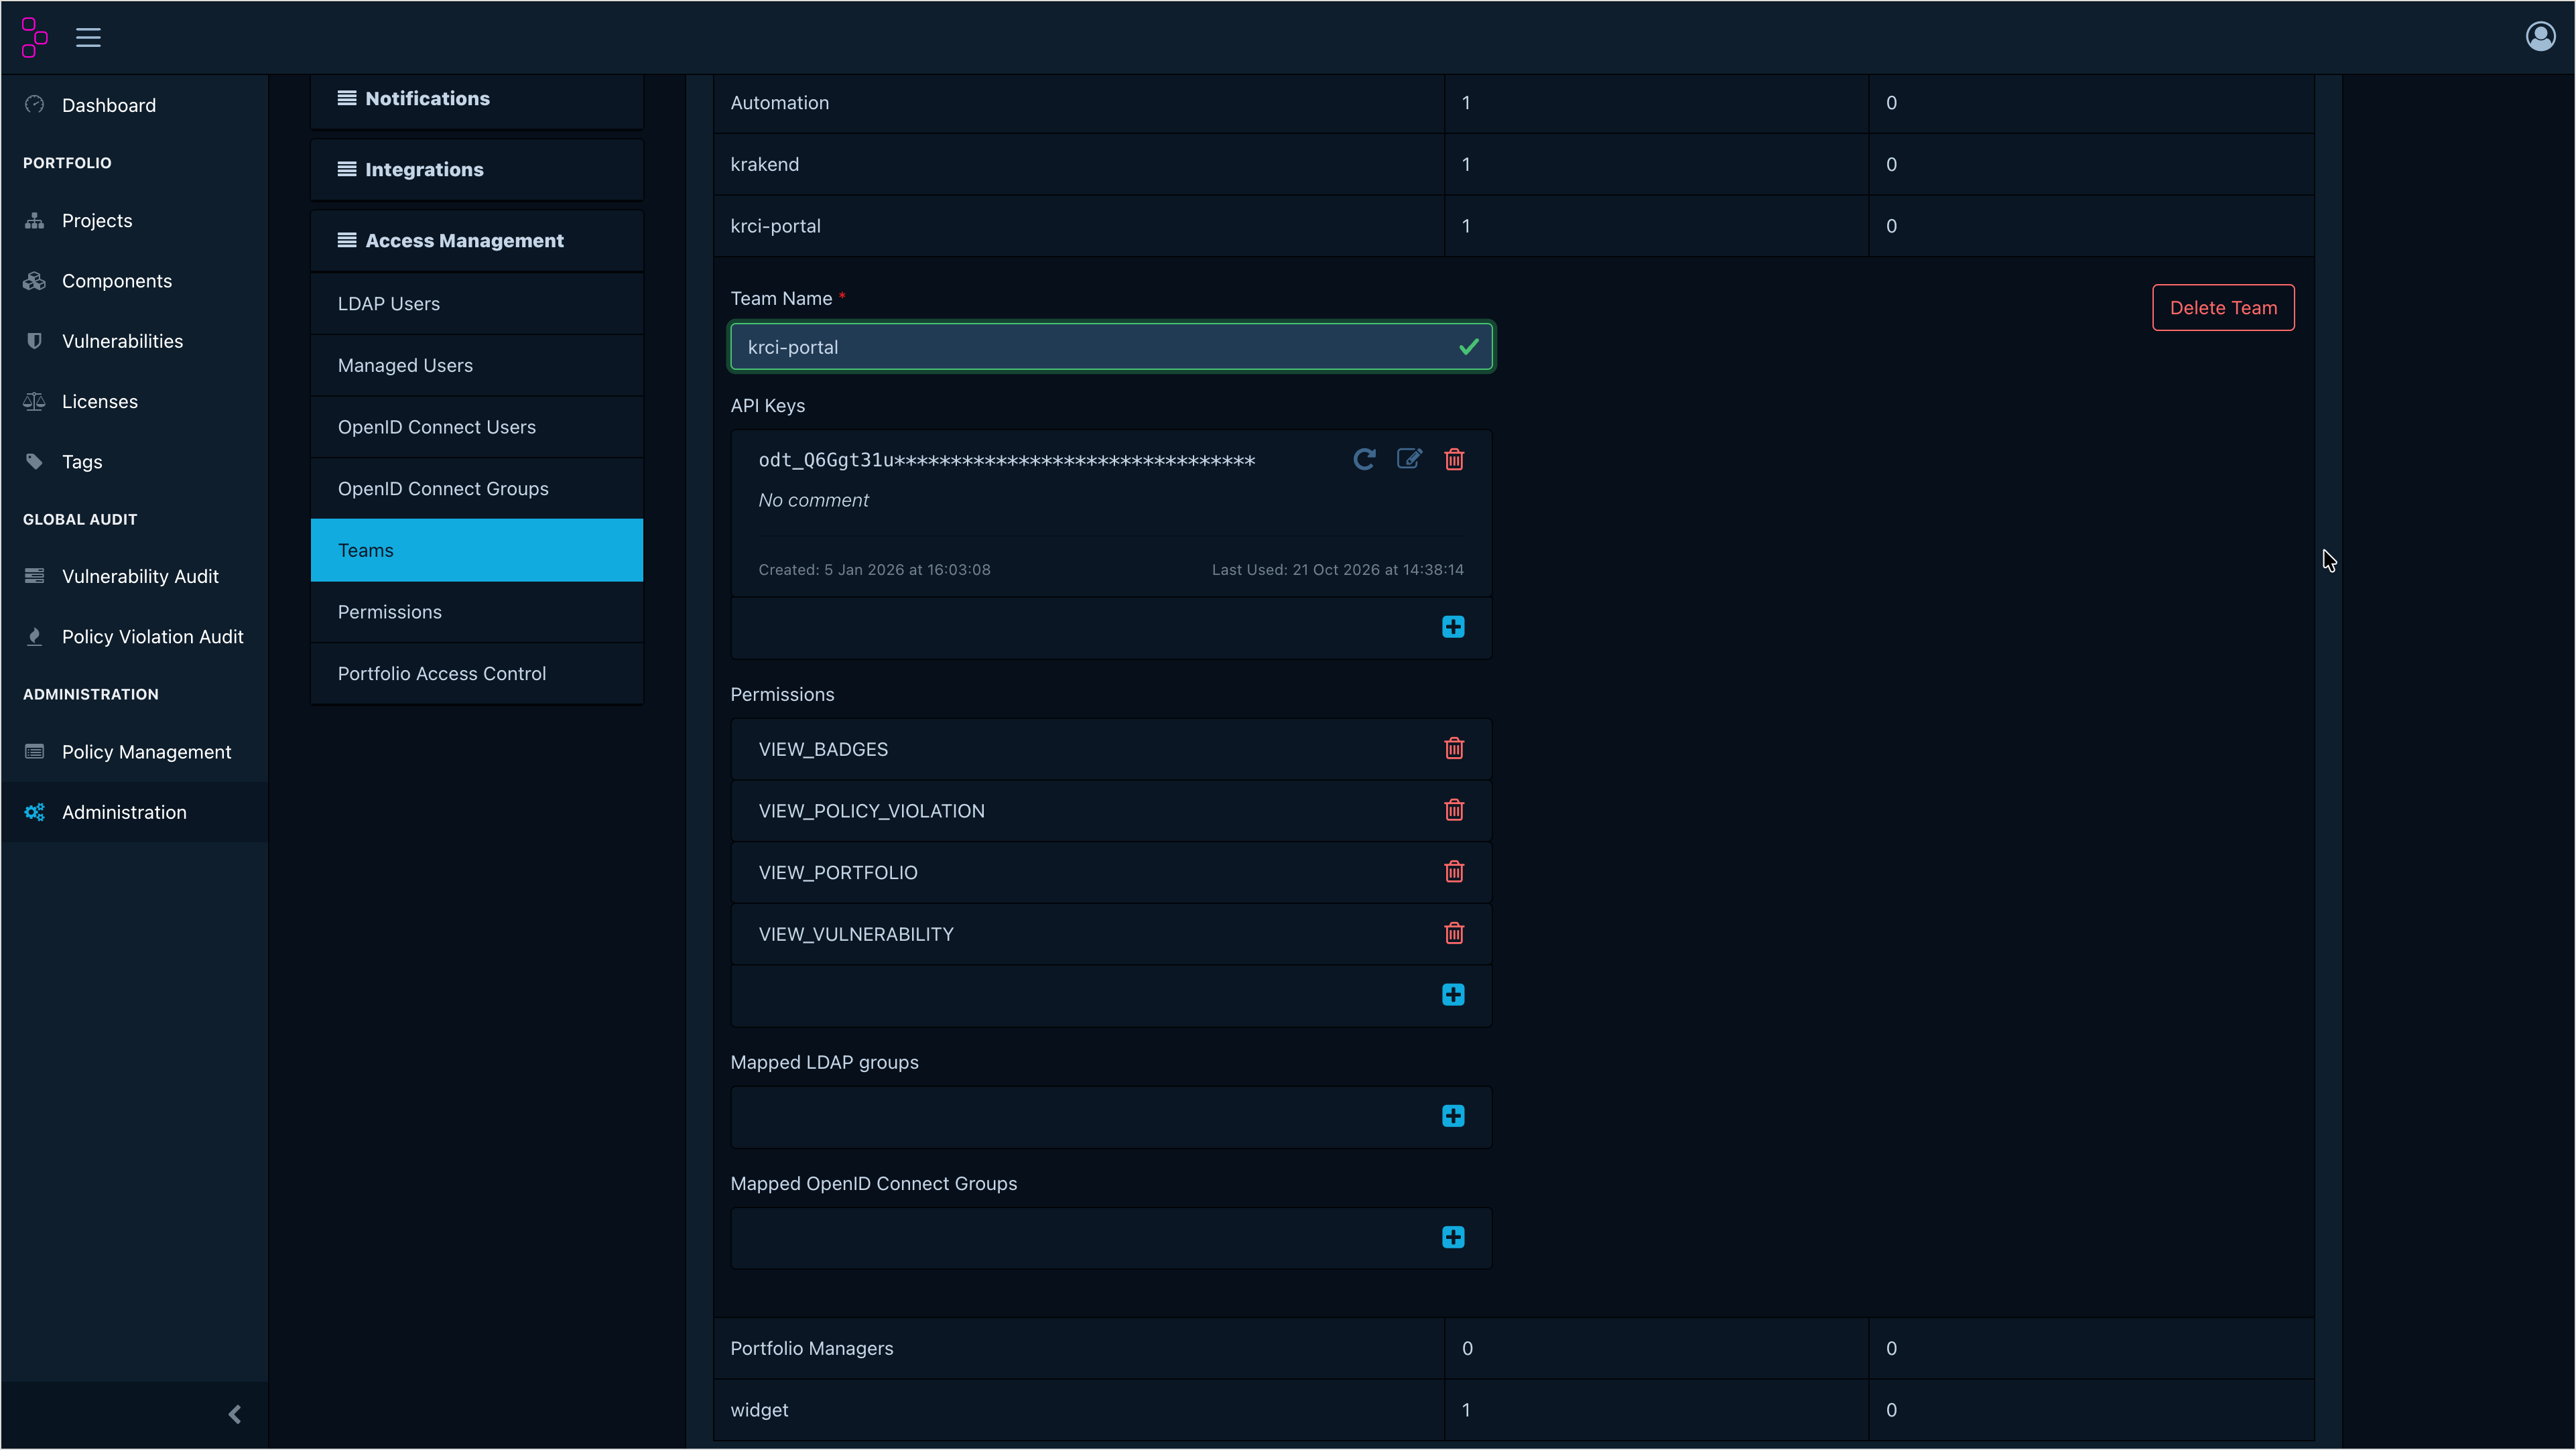Open Tags in the sidebar
Image resolution: width=2576 pixels, height=1450 pixels.
(x=134, y=462)
